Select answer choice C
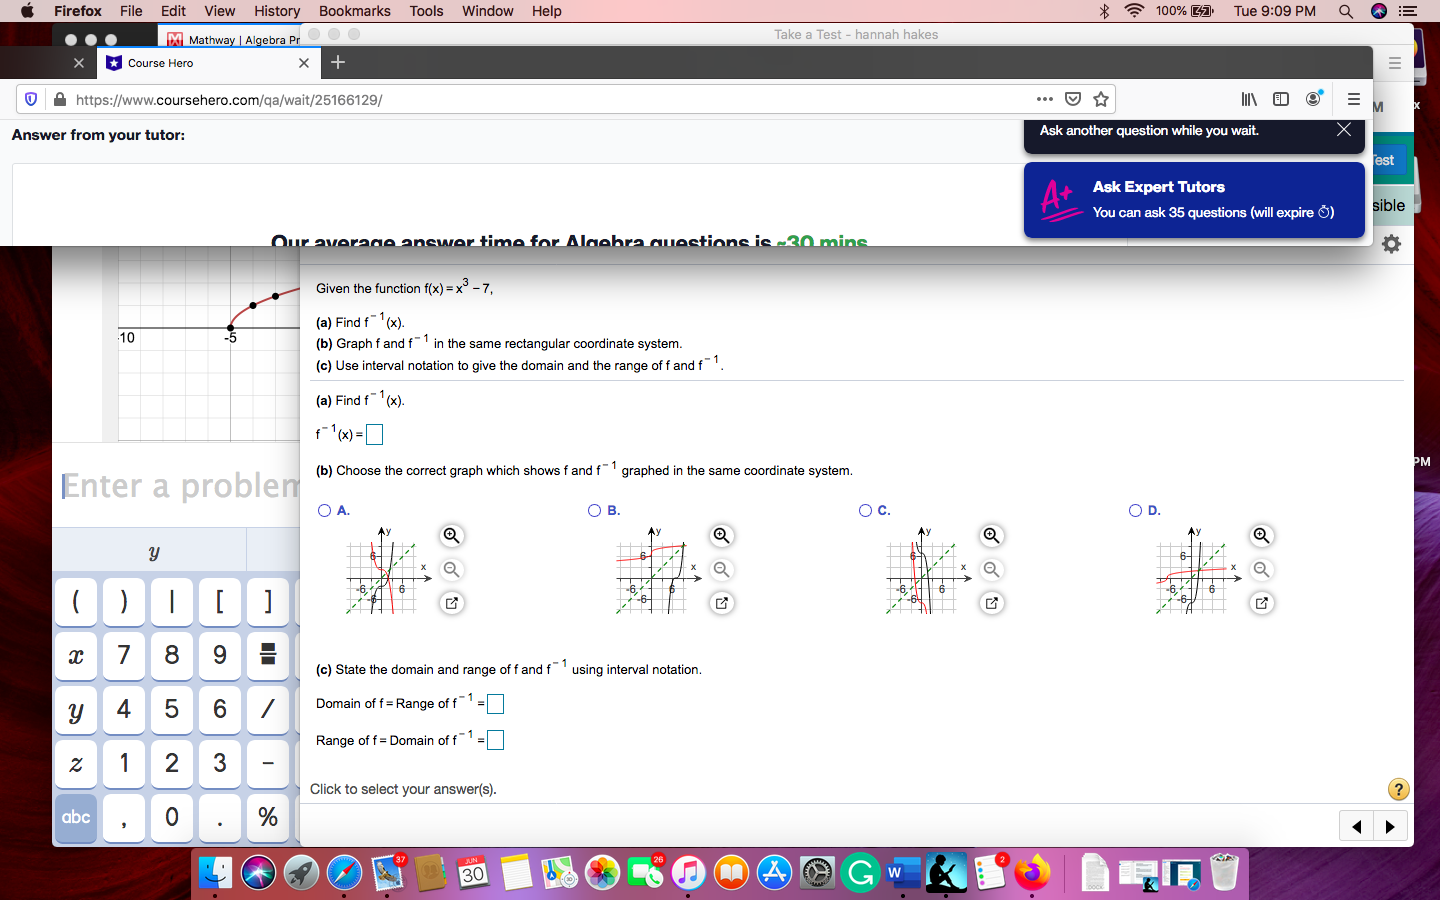Image resolution: width=1440 pixels, height=900 pixels. pos(865,511)
